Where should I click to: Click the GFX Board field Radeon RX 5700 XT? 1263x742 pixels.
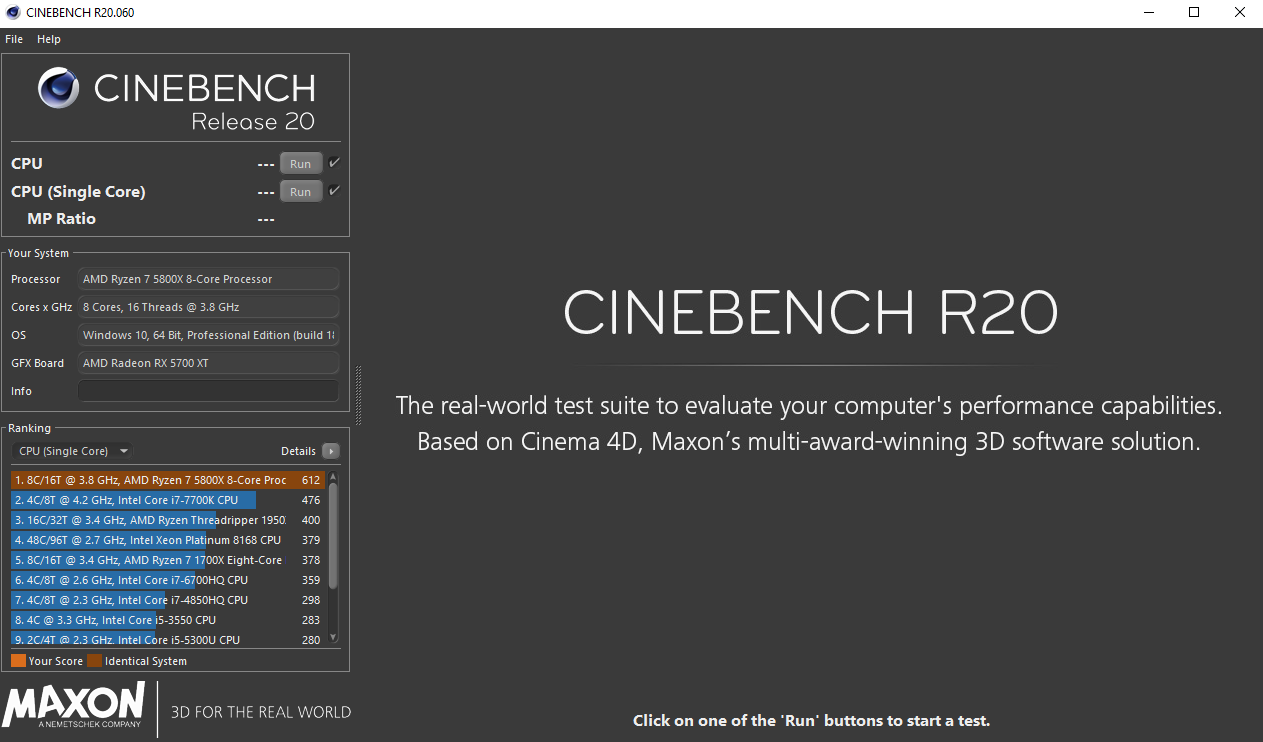(x=208, y=363)
